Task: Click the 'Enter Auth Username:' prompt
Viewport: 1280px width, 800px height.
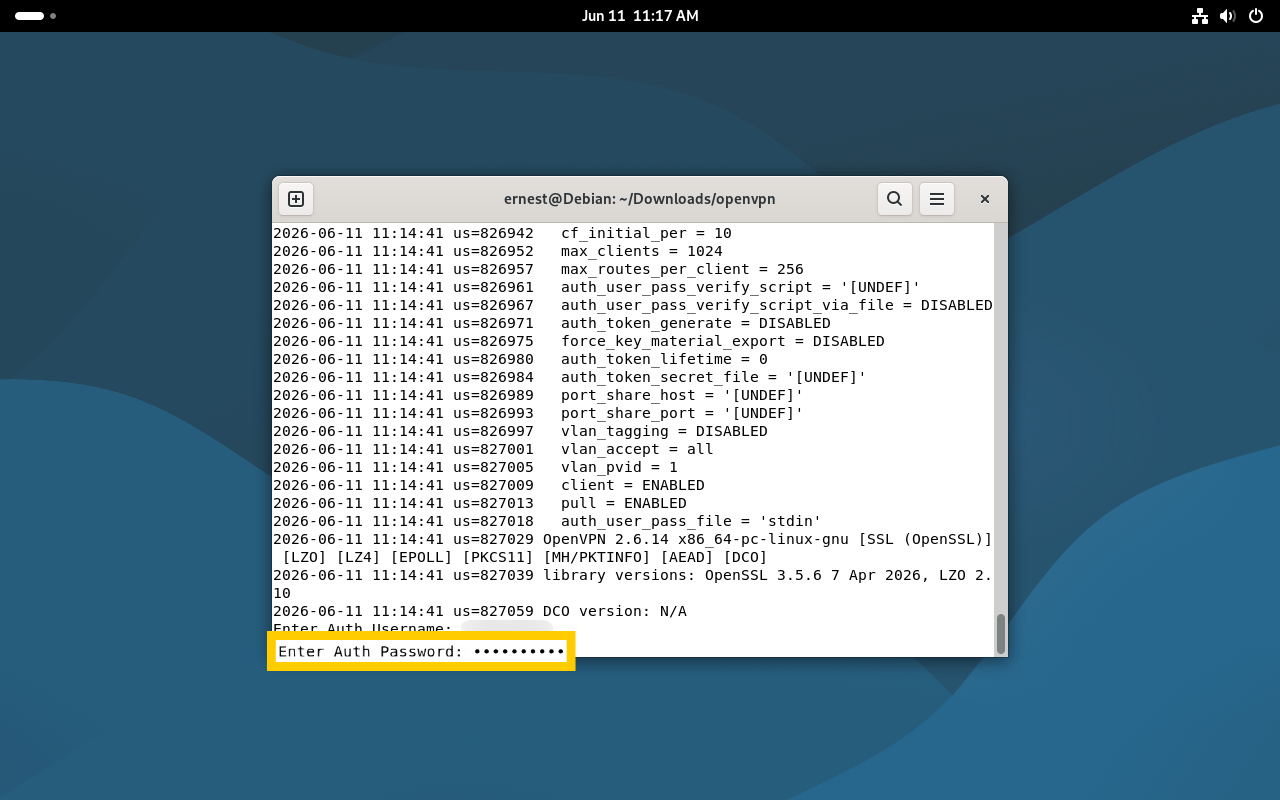Action: click(363, 629)
